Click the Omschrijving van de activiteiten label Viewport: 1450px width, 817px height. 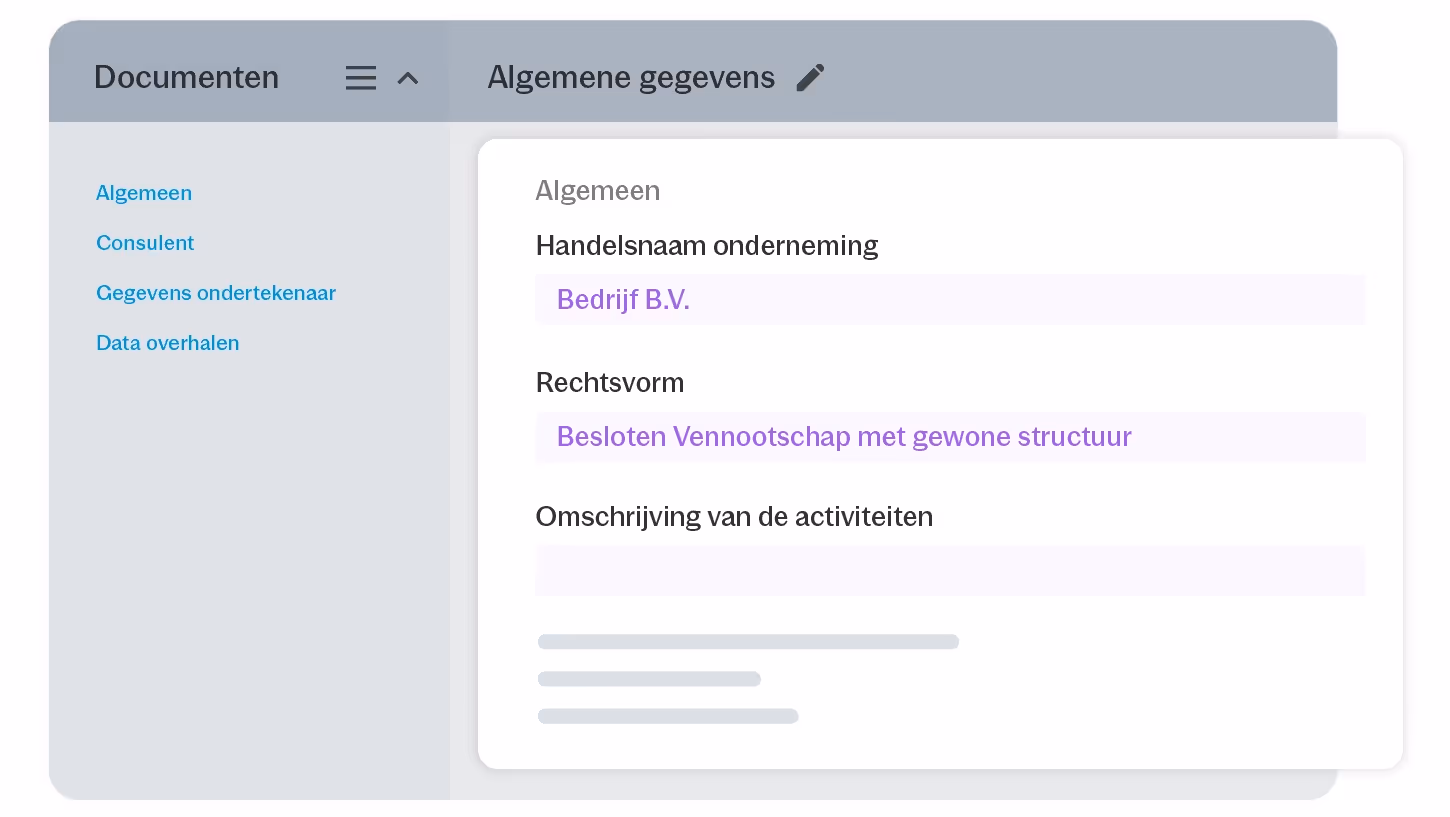[x=734, y=517]
